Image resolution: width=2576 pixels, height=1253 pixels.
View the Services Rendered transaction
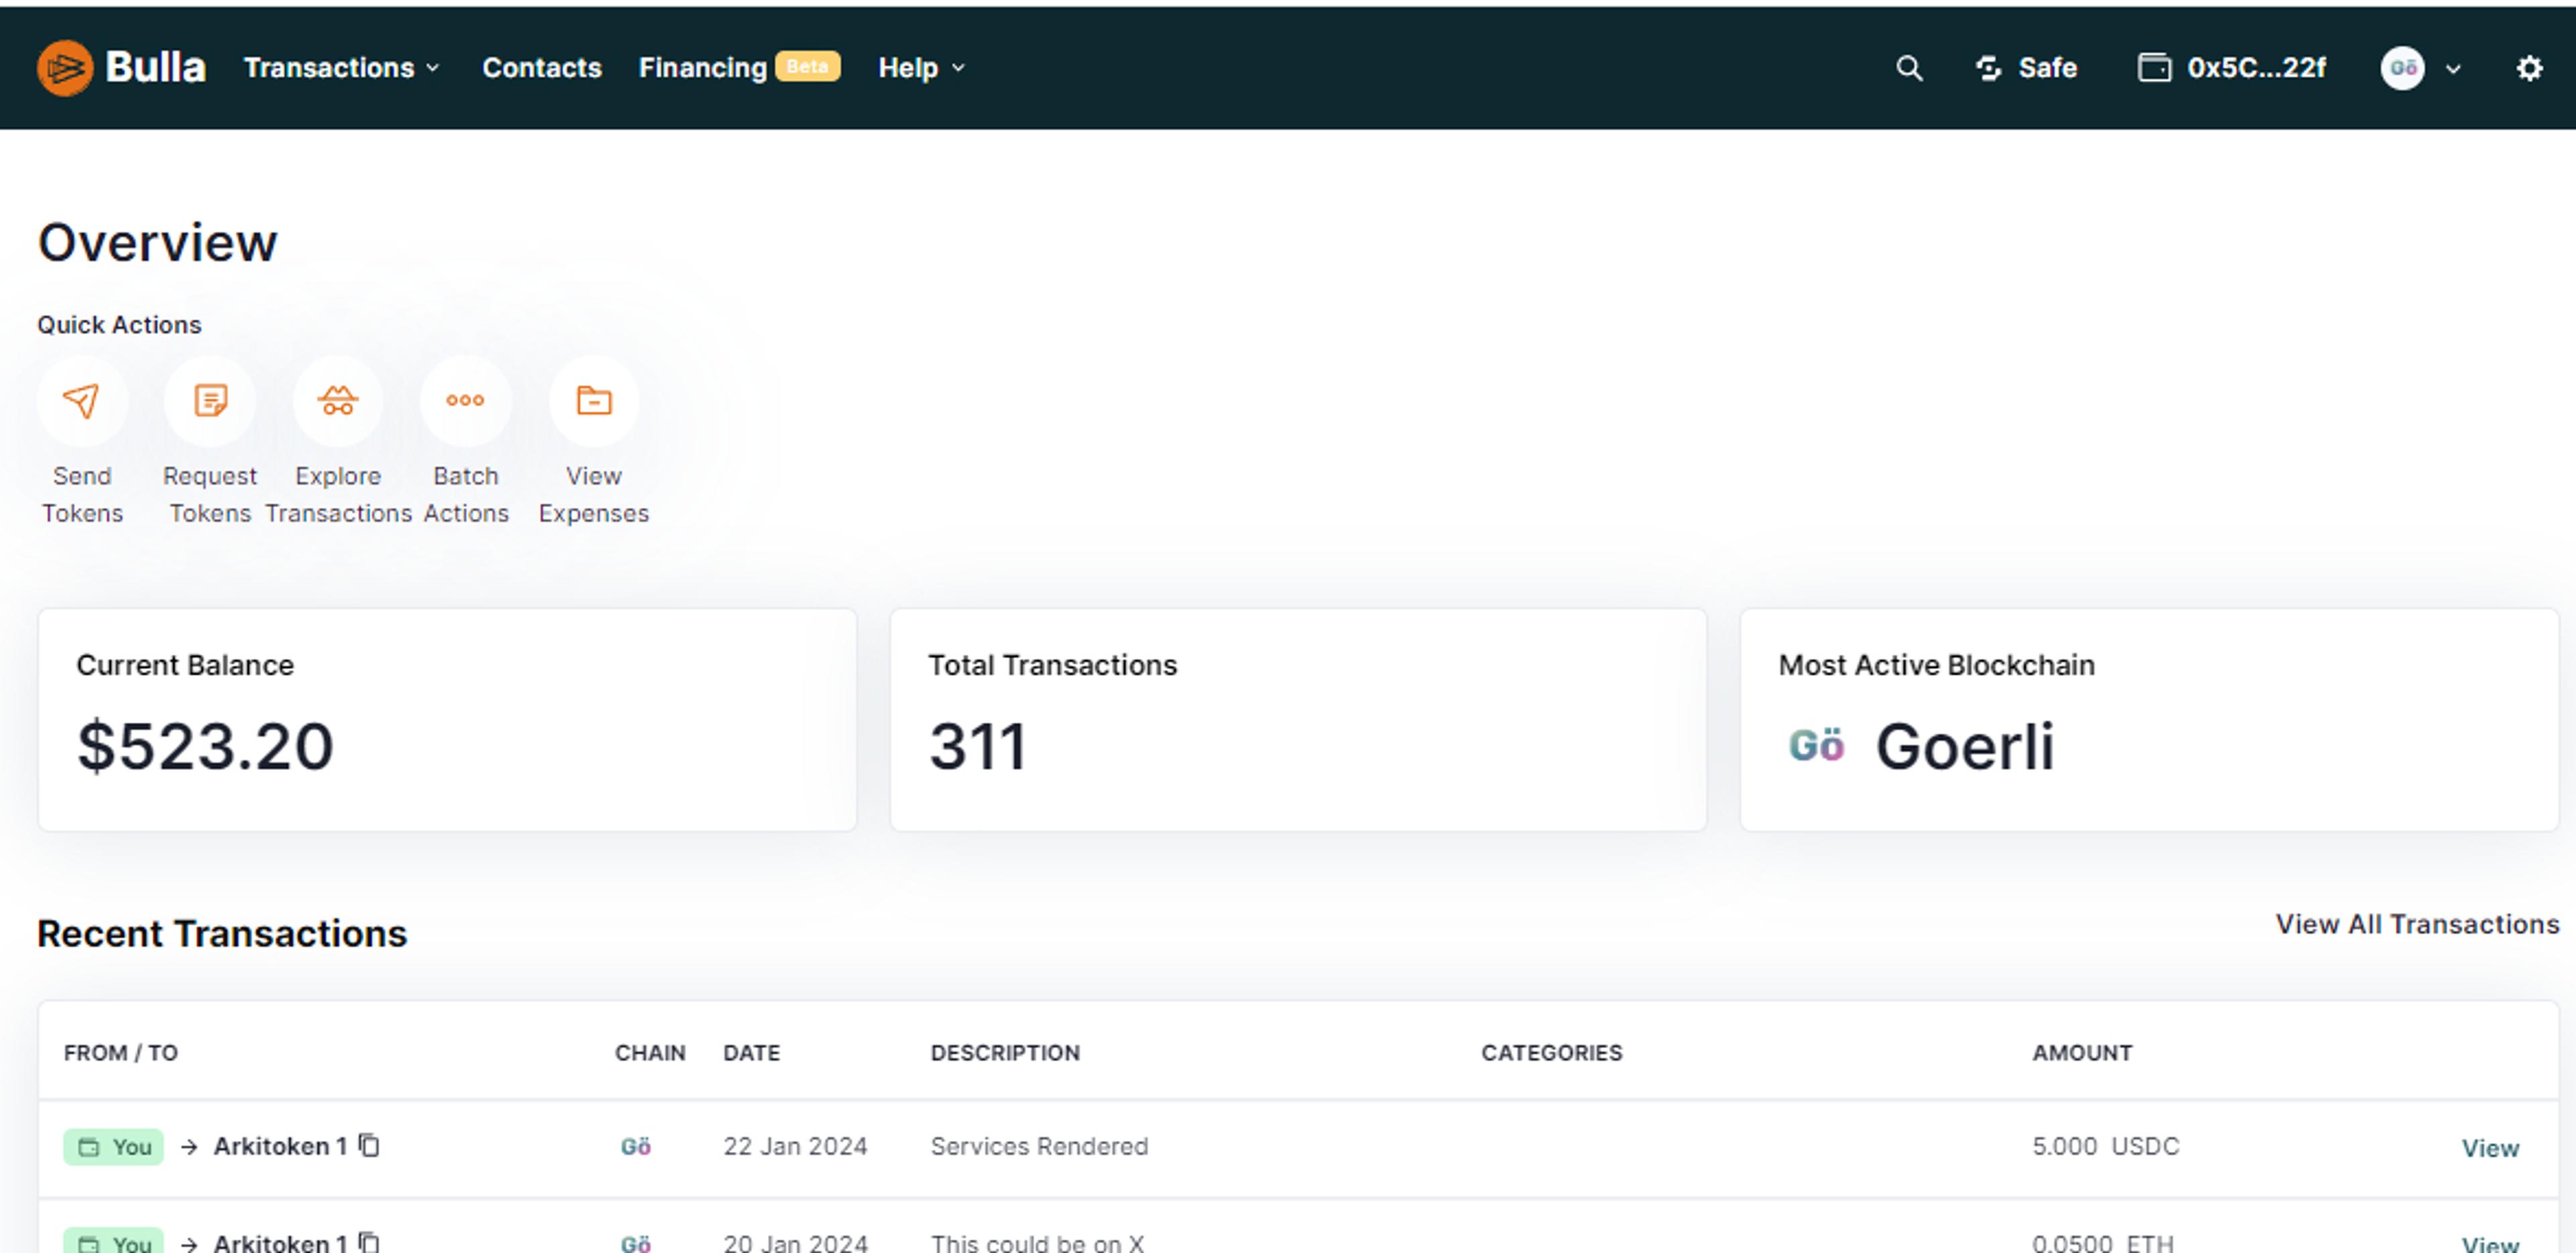2489,1148
